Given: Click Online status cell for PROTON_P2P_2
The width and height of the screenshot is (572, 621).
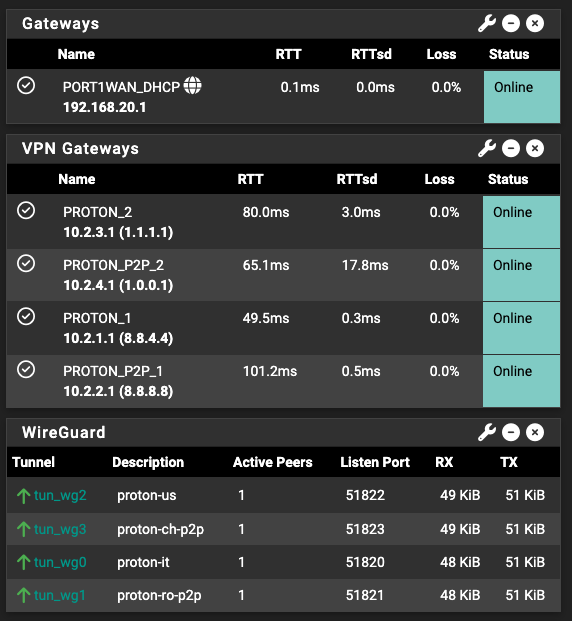Looking at the screenshot, I should (x=521, y=275).
